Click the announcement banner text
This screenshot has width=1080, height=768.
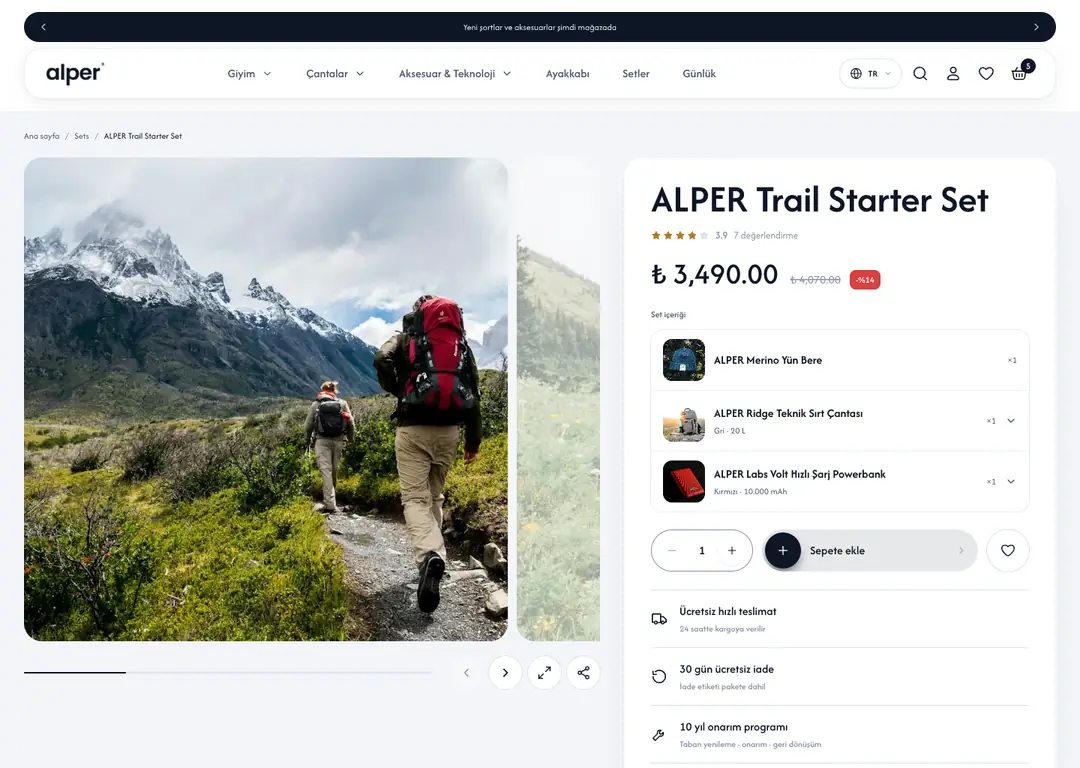[x=539, y=28]
